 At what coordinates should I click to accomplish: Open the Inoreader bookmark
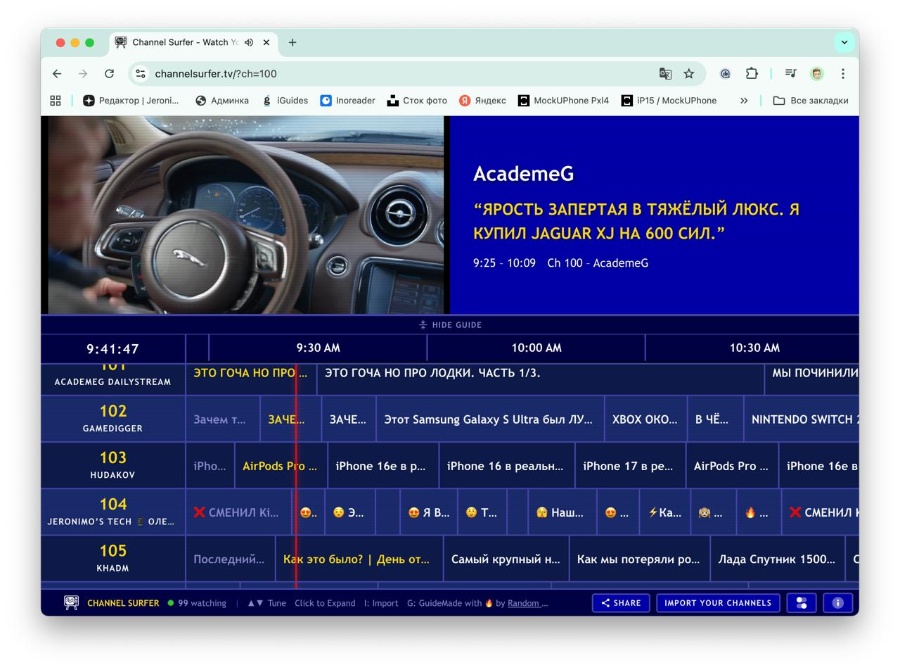pyautogui.click(x=347, y=101)
